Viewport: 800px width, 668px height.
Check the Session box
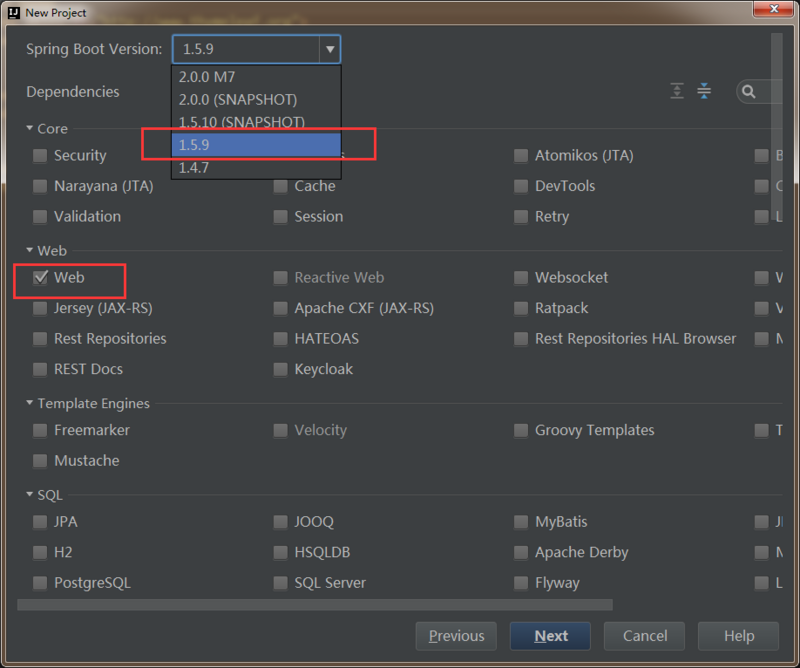click(280, 217)
